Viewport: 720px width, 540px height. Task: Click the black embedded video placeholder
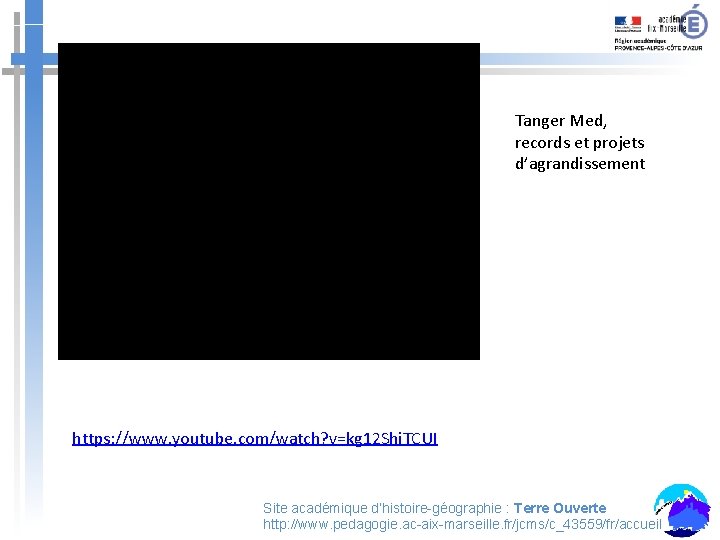point(269,201)
